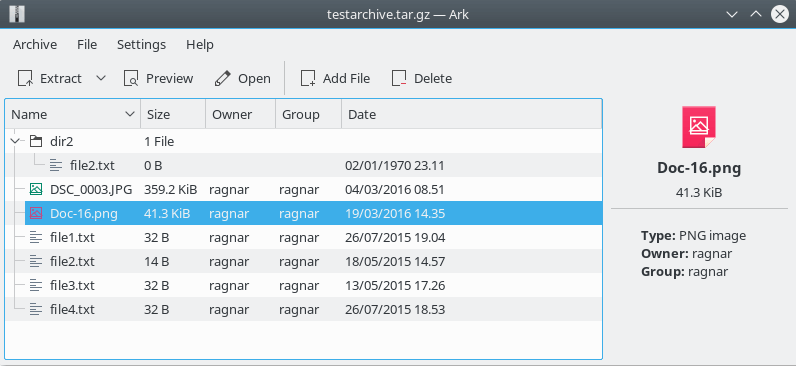796x366 pixels.
Task: Click the Name column sort arrow
Action: click(130, 115)
